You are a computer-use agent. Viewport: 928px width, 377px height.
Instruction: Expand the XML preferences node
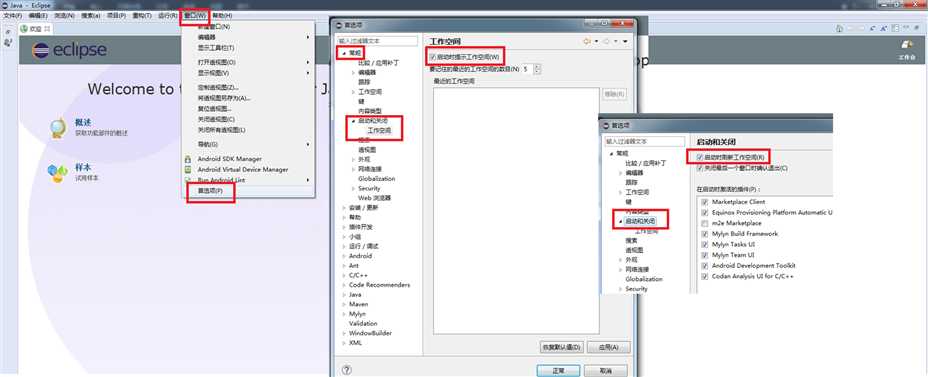pyautogui.click(x=344, y=343)
